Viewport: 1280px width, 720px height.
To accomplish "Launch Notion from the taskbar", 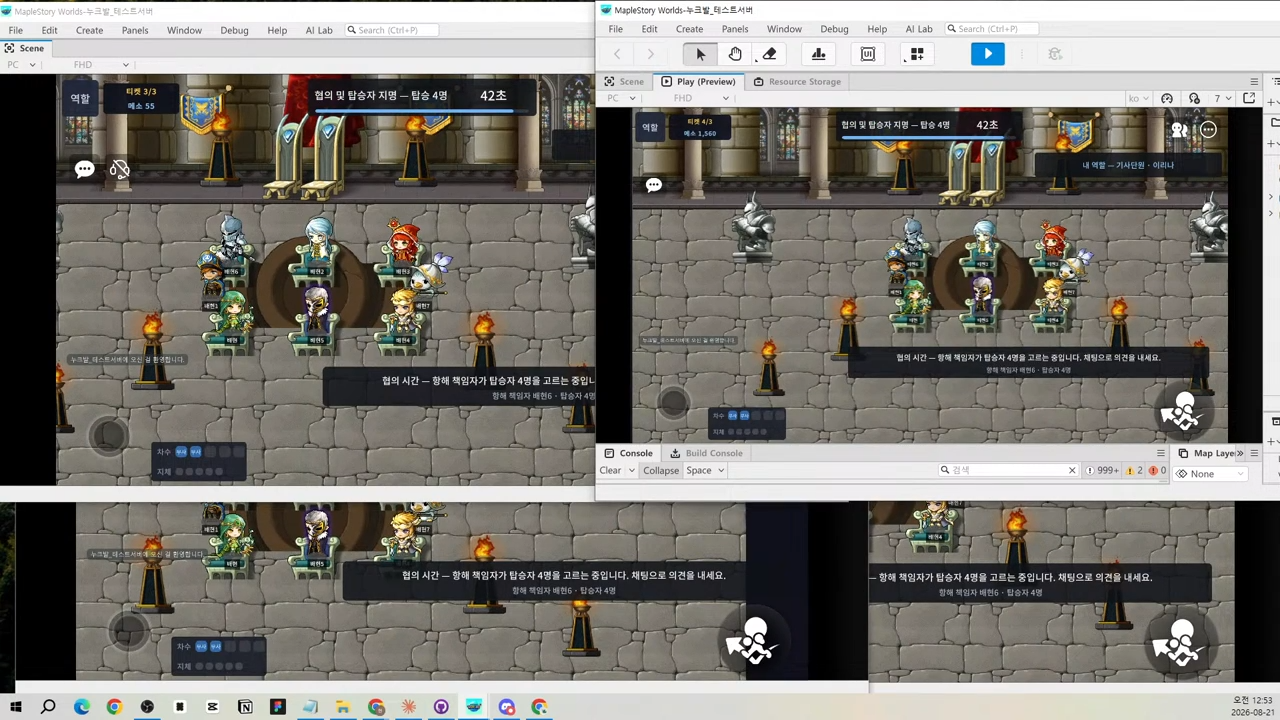I will pyautogui.click(x=245, y=707).
